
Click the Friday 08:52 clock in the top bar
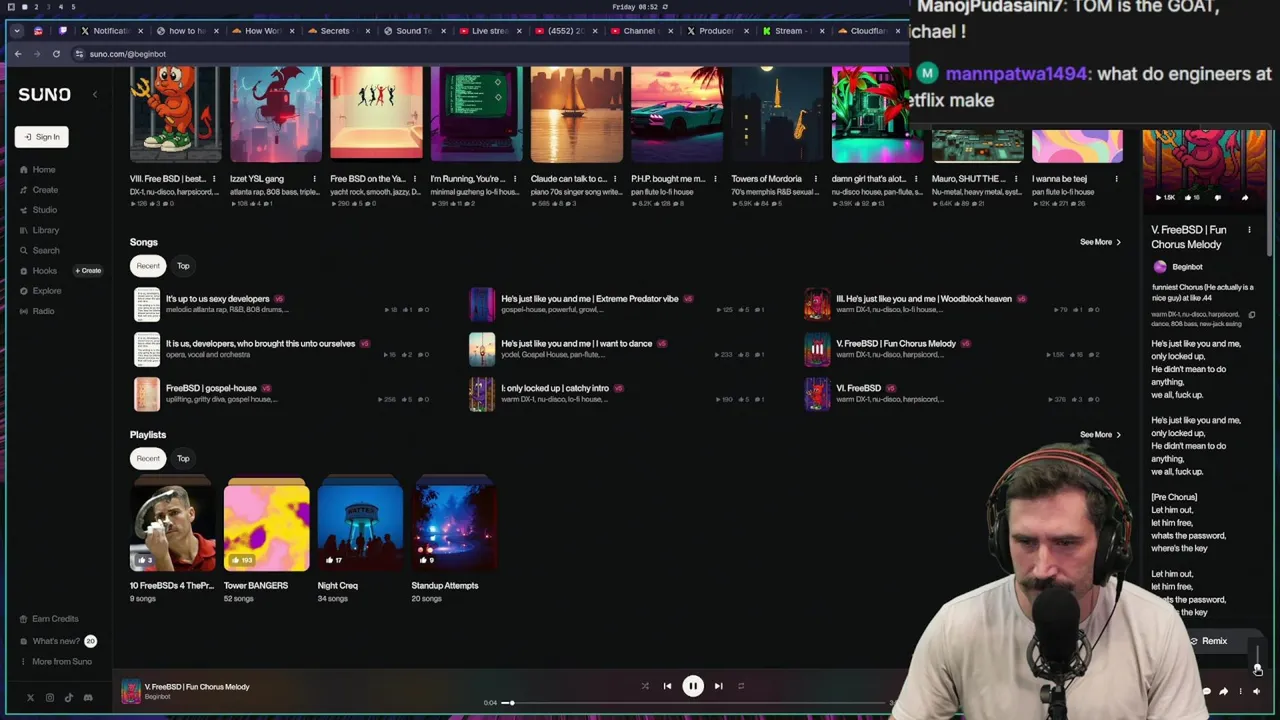635,7
